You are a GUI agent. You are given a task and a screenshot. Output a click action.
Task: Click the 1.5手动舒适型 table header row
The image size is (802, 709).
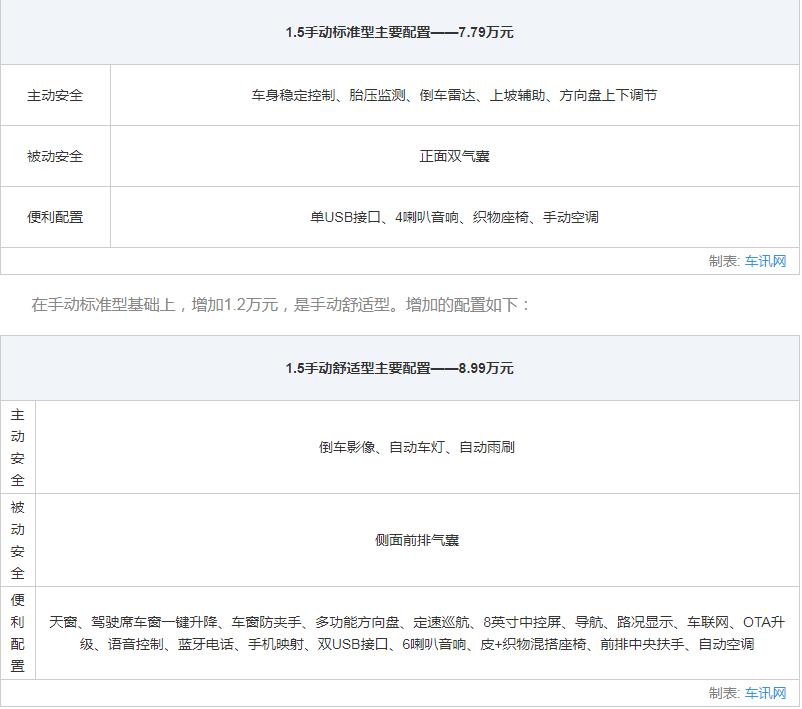click(400, 366)
